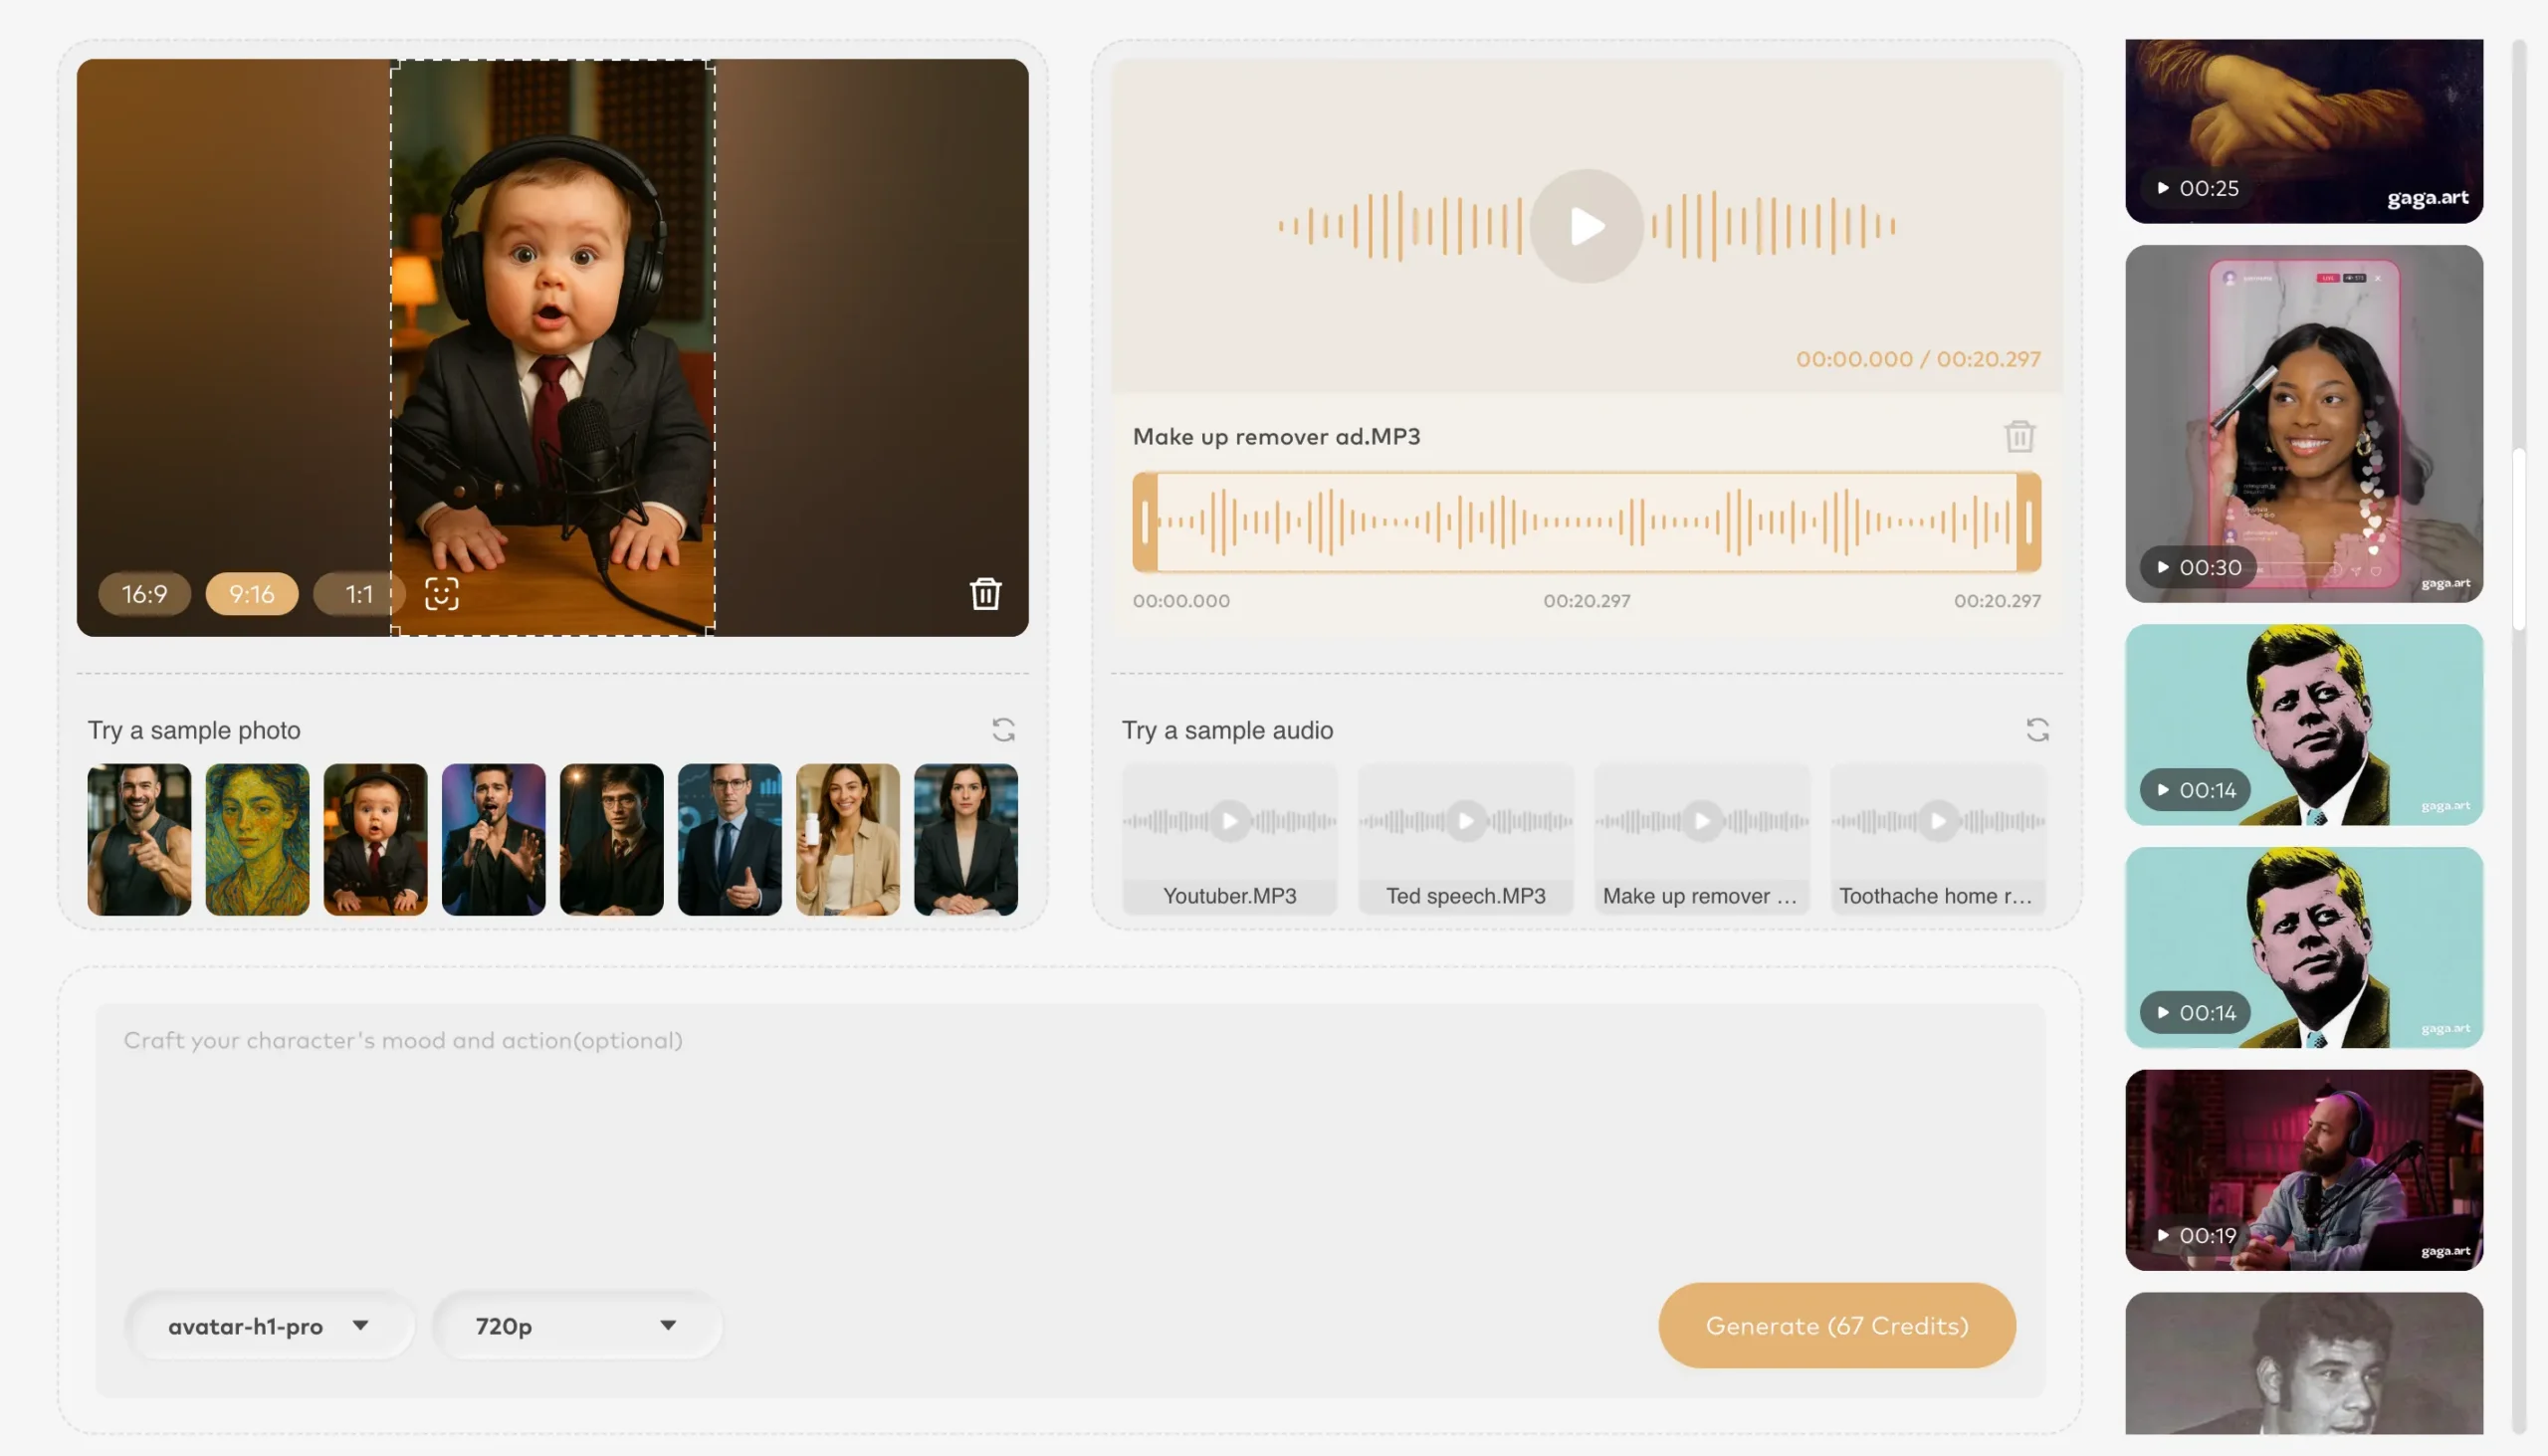Delete the uploaded baby photo

click(x=985, y=593)
